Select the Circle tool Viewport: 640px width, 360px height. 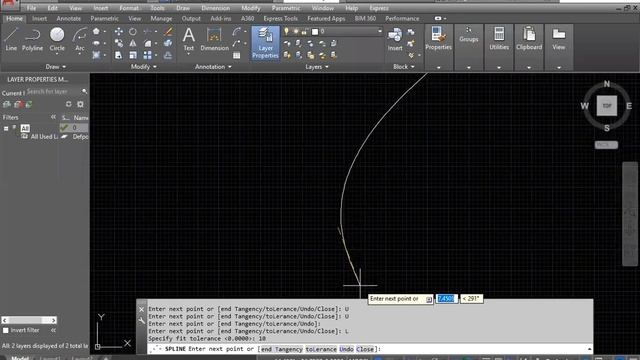point(57,40)
